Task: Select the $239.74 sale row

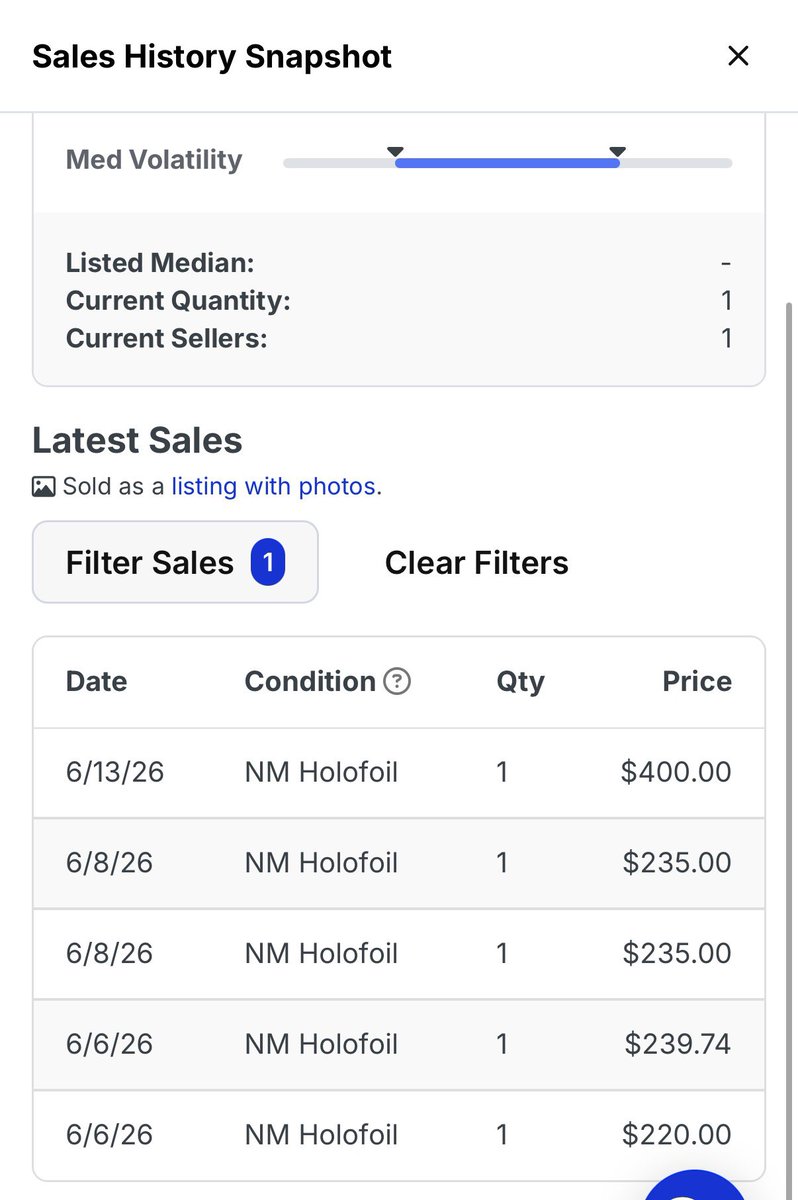Action: coord(399,1044)
